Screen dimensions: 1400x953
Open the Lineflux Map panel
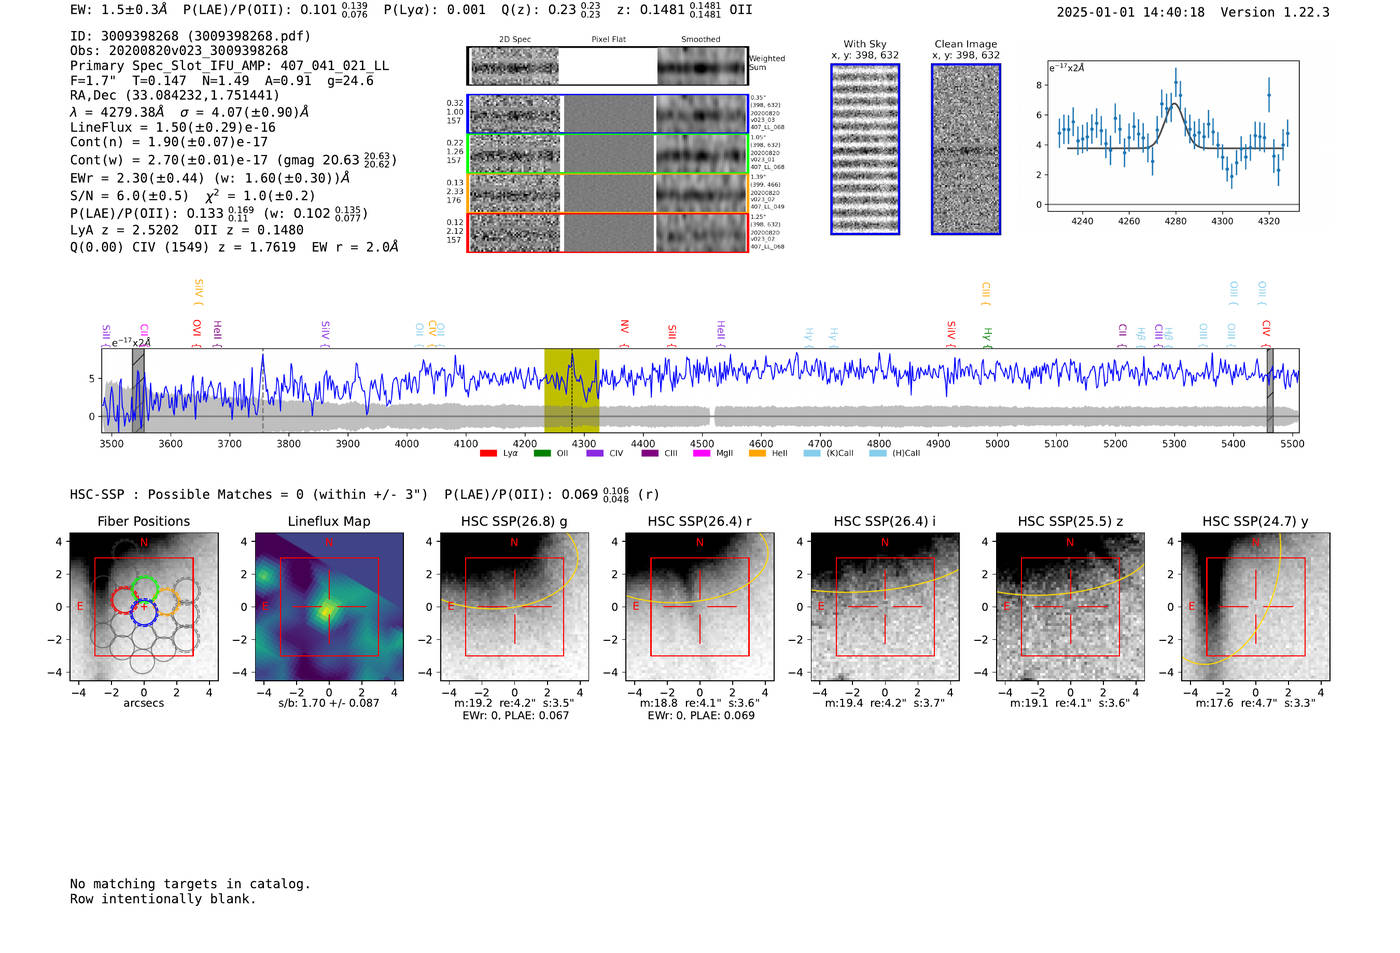[x=329, y=607]
